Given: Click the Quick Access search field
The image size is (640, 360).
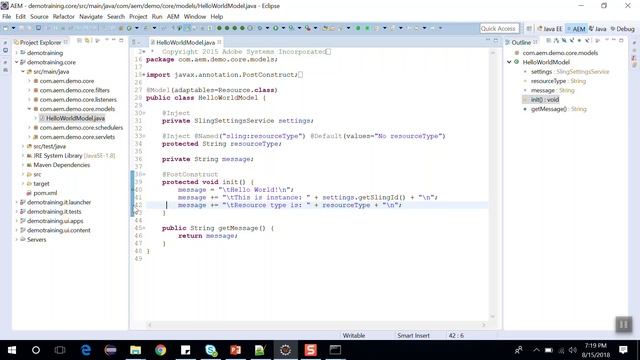Looking at the screenshot, I should (499, 28).
